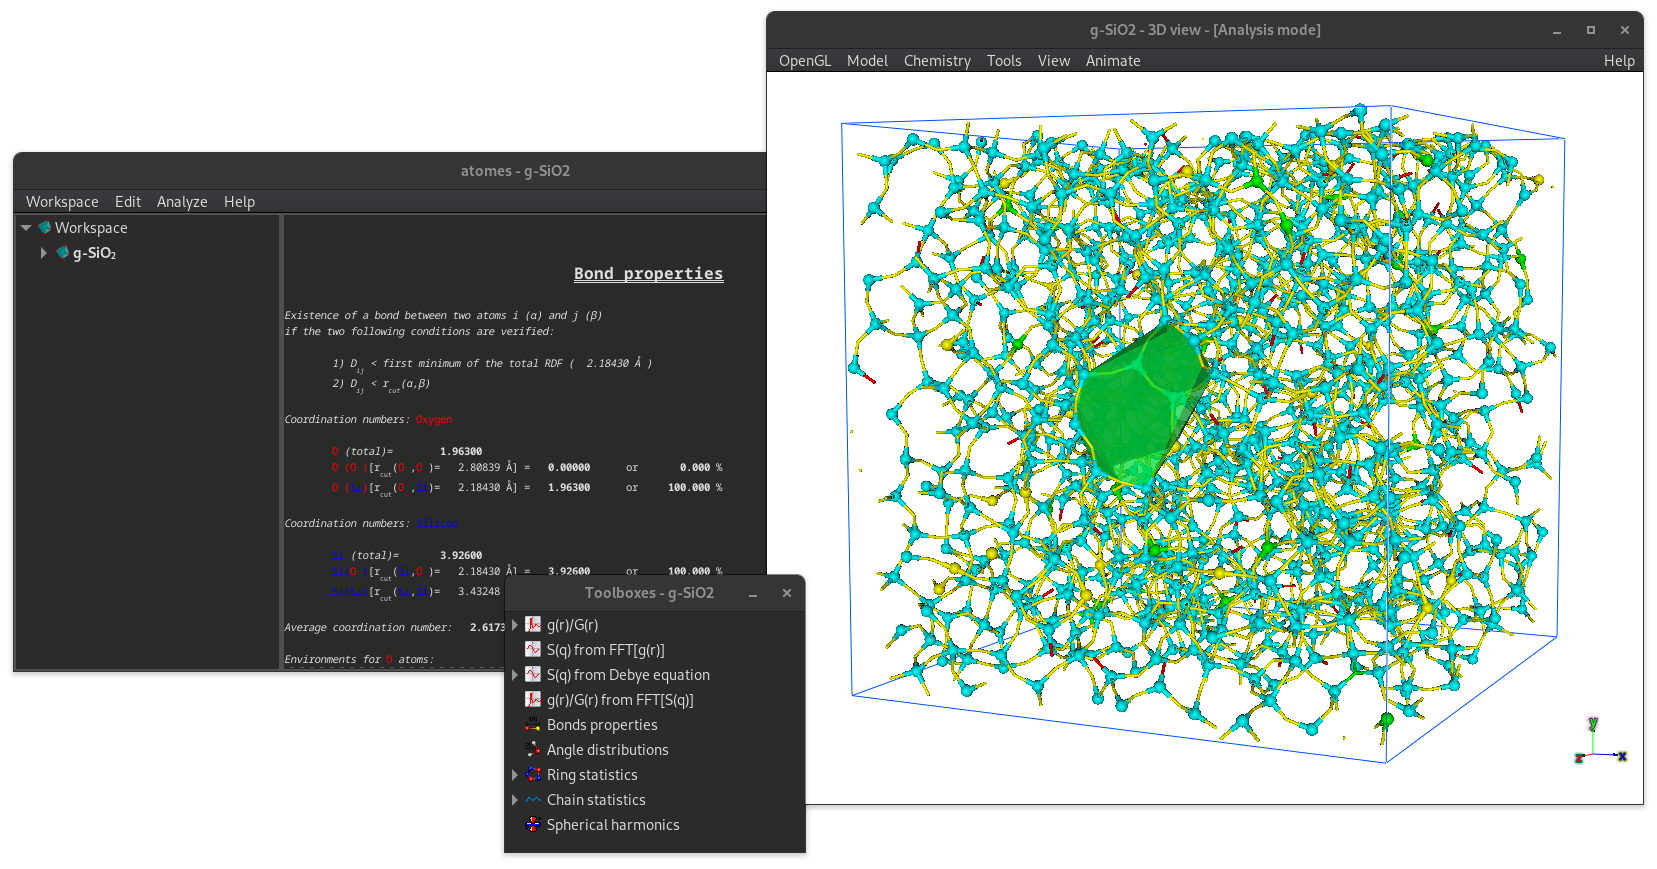Click the Ring statistics icon
The width and height of the screenshot is (1657, 869).
(533, 775)
